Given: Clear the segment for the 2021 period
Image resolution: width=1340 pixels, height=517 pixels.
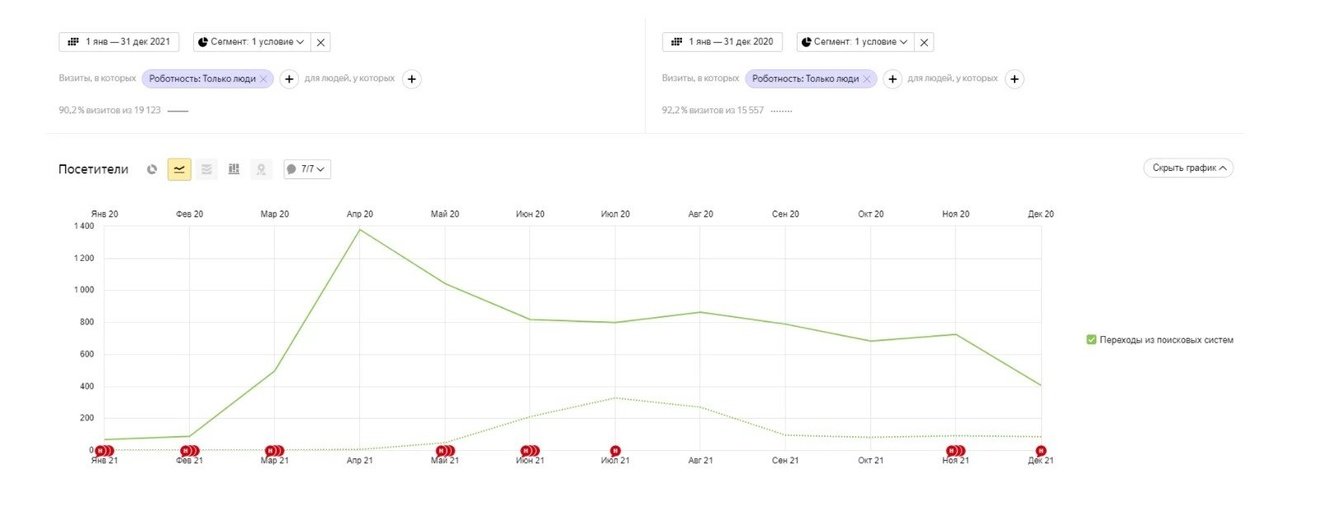Looking at the screenshot, I should 320,42.
